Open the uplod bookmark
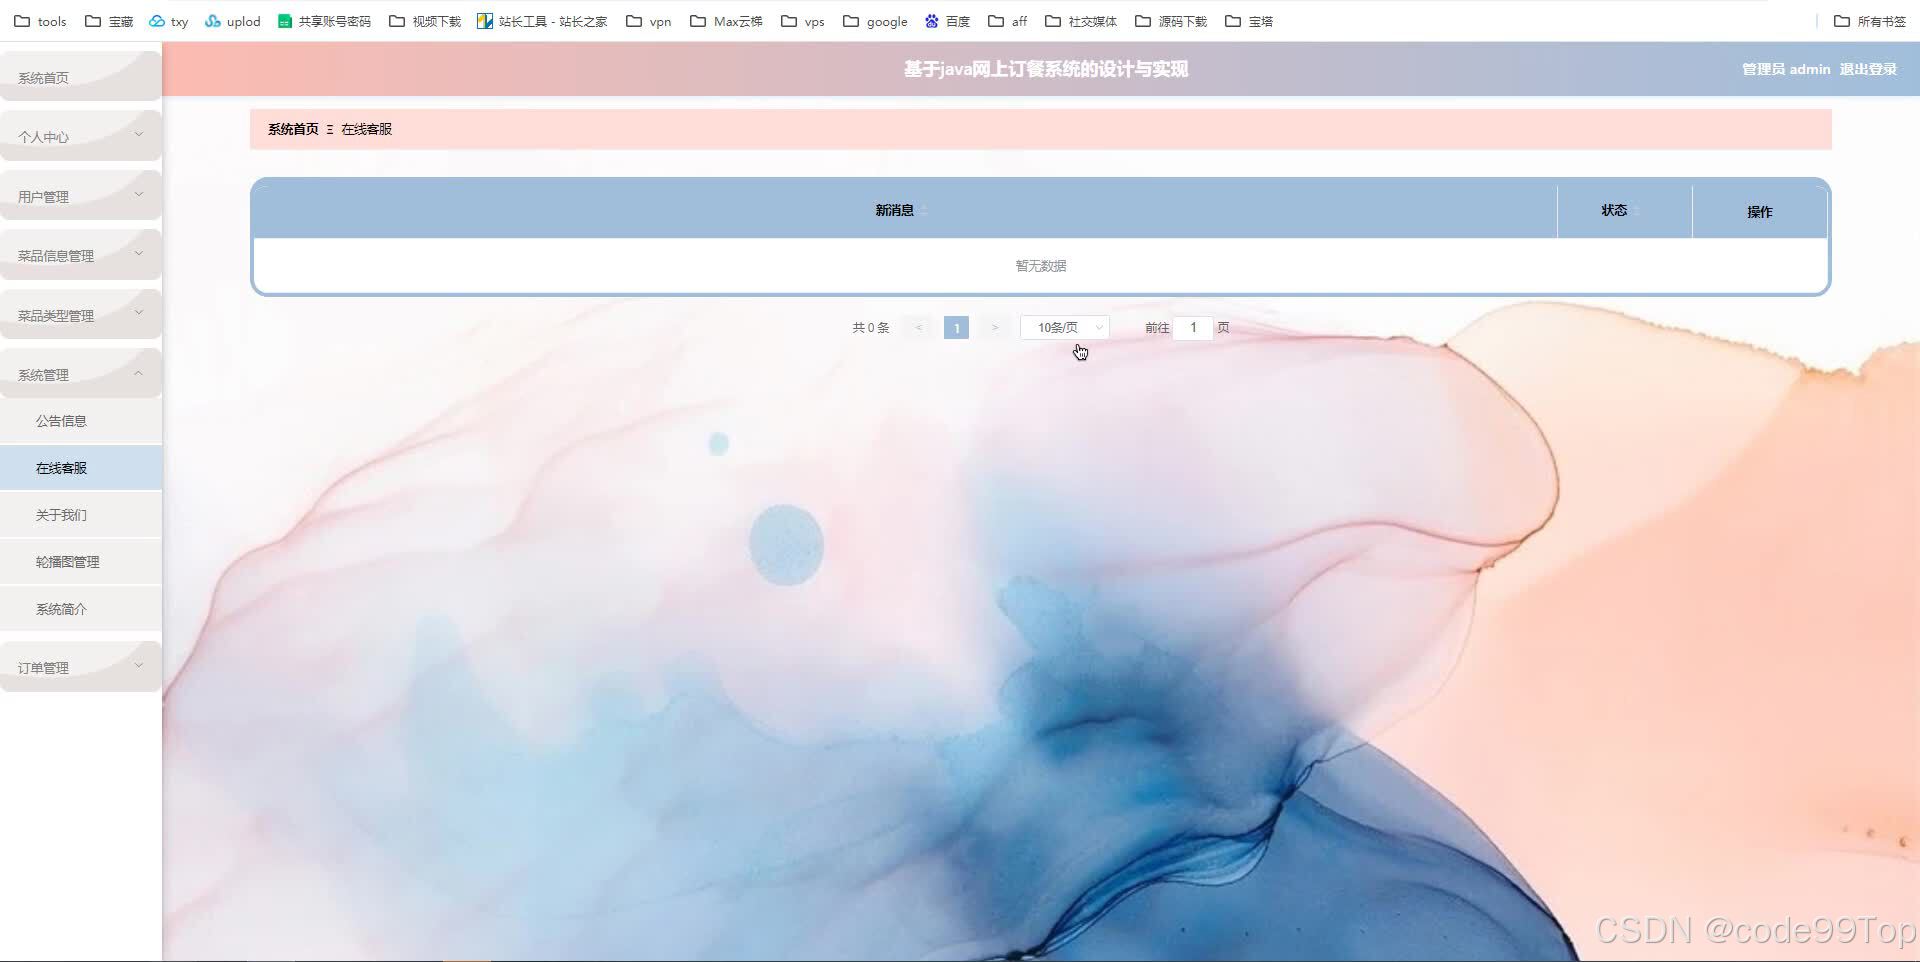The width and height of the screenshot is (1920, 962). [232, 20]
